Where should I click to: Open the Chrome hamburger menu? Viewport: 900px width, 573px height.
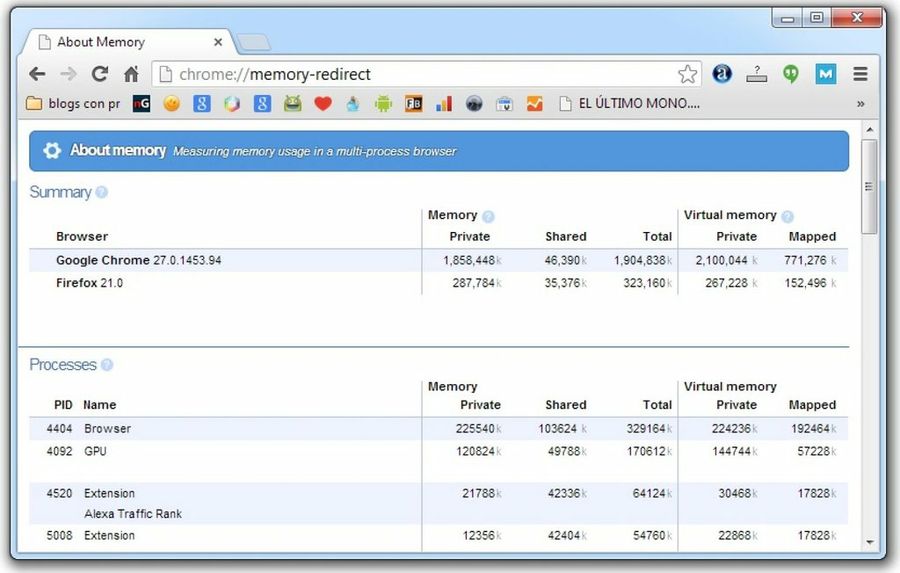pos(860,74)
